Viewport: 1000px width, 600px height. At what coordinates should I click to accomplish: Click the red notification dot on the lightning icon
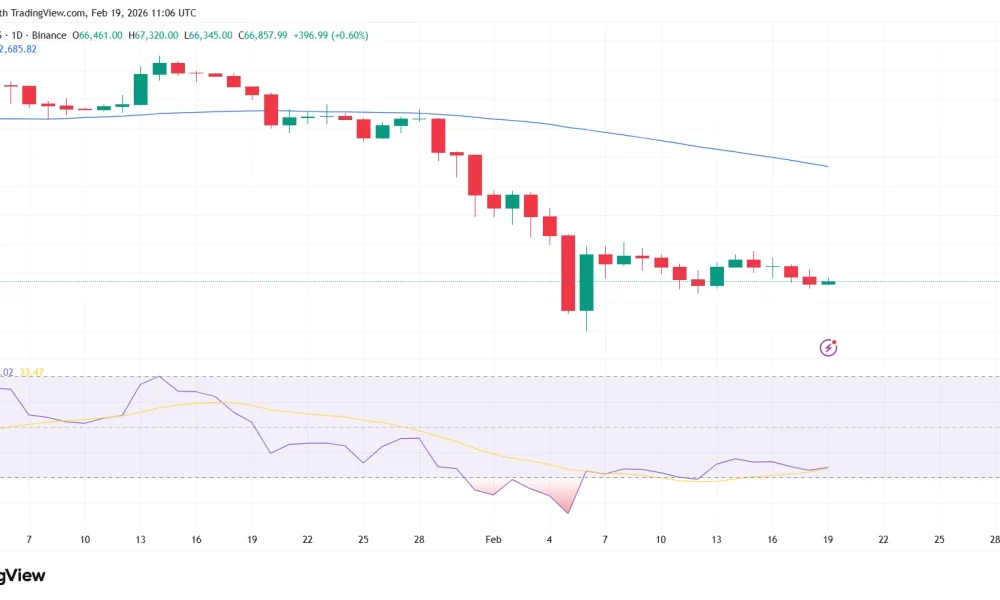click(834, 342)
